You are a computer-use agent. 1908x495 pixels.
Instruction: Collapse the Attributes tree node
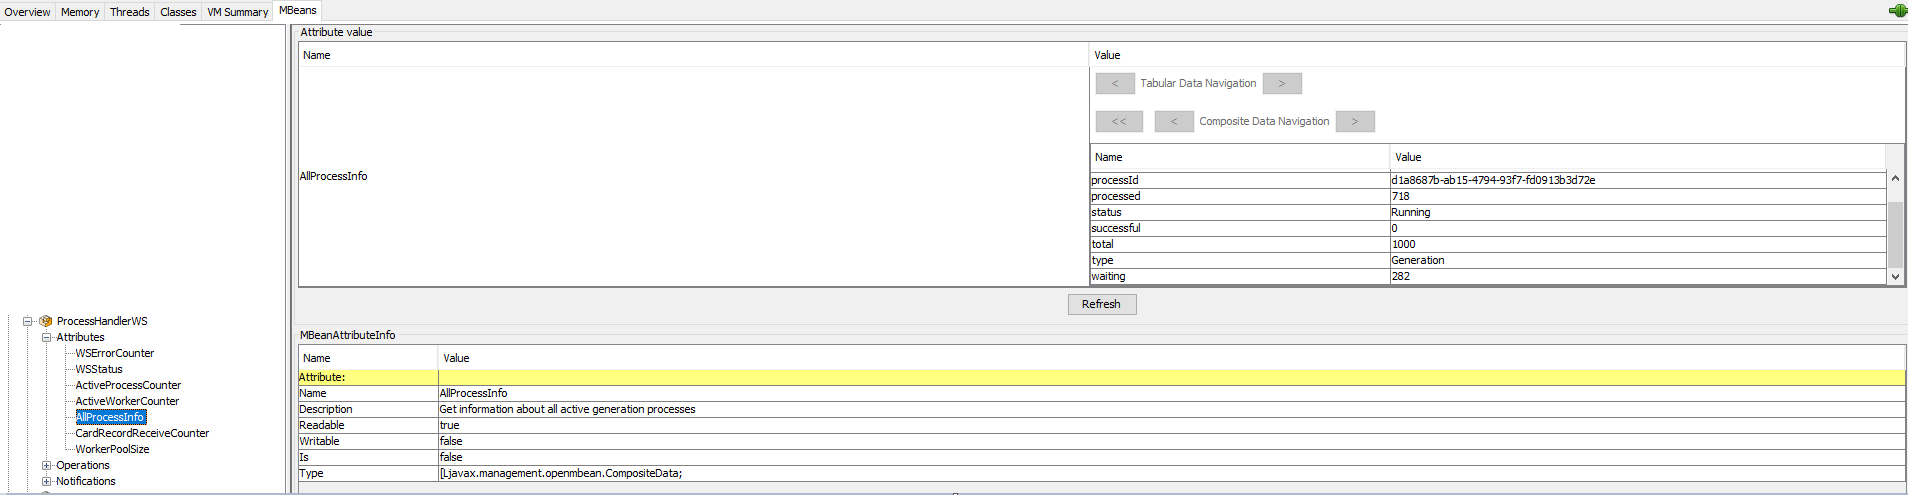pos(46,337)
